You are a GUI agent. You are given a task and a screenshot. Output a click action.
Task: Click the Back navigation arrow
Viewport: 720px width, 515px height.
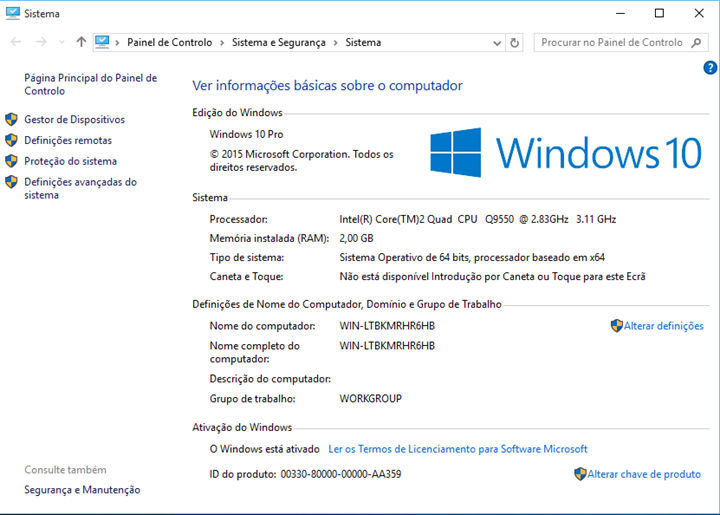pos(16,42)
